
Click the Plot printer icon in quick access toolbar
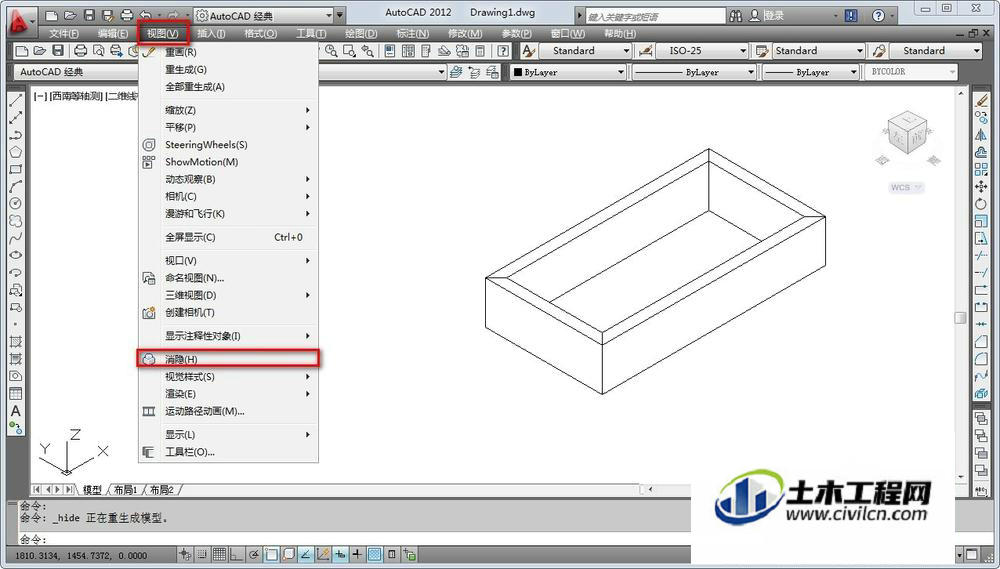point(127,15)
